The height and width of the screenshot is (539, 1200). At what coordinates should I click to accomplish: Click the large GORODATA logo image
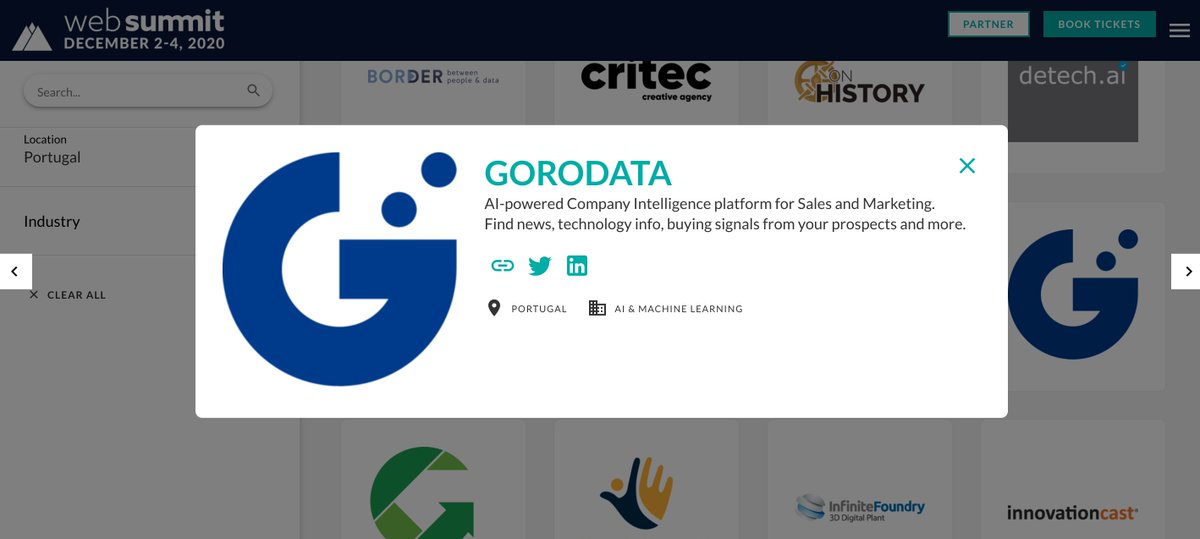(339, 269)
